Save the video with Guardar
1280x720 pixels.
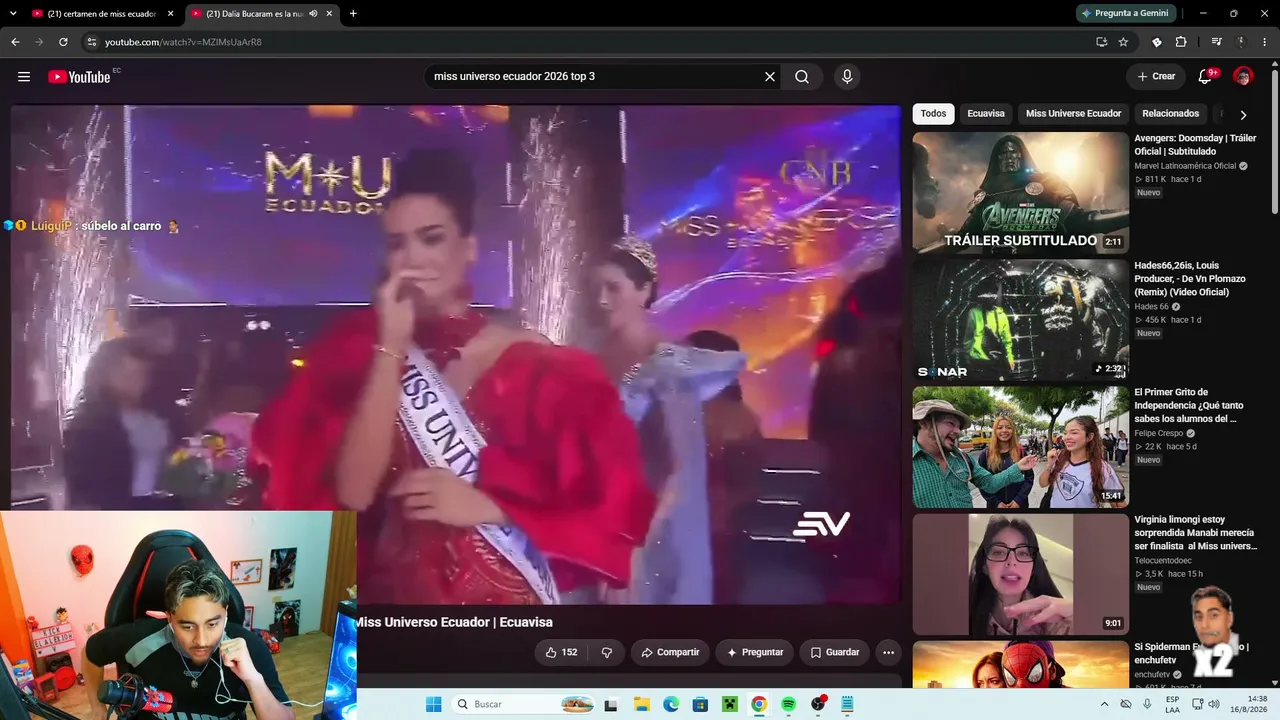pyautogui.click(x=835, y=652)
